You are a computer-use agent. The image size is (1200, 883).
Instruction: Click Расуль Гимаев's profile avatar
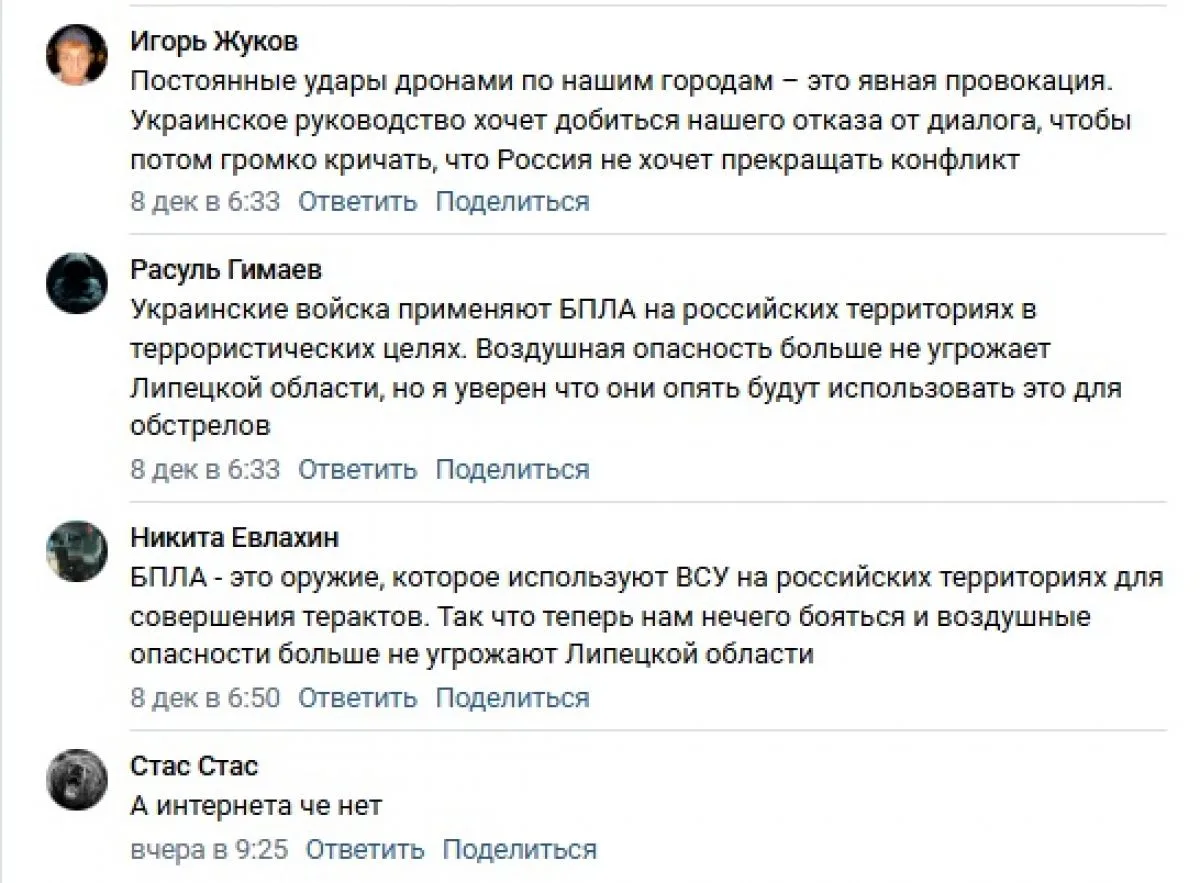pos(76,284)
